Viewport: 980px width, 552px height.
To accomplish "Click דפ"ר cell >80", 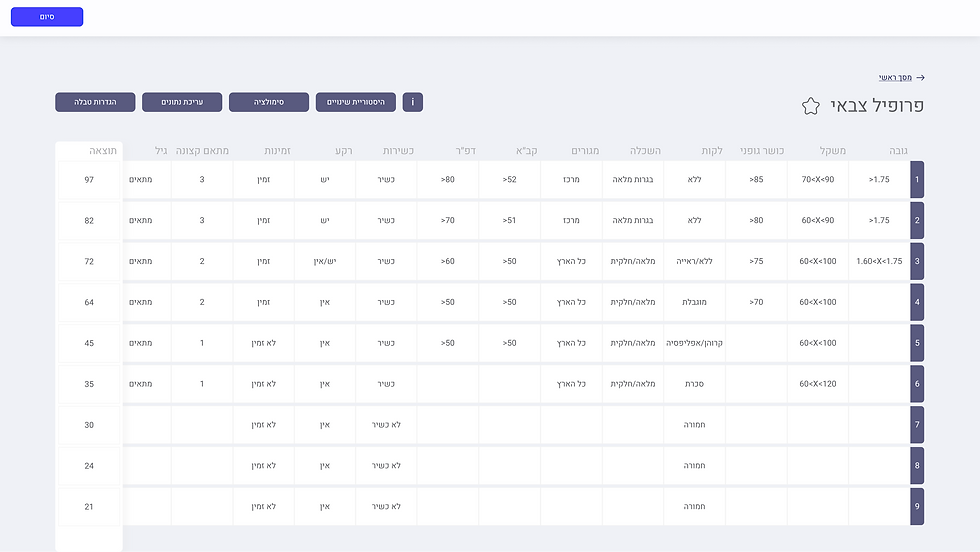I will click(x=448, y=179).
